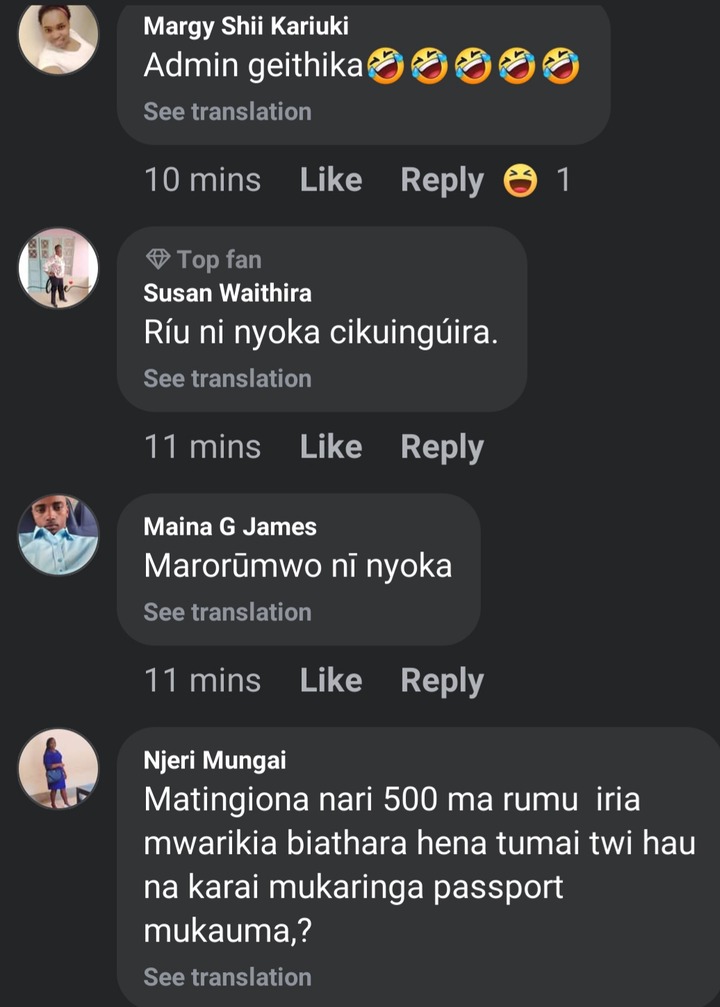Click the Top fan diamond badge
This screenshot has height=1007, width=720.
point(158,260)
